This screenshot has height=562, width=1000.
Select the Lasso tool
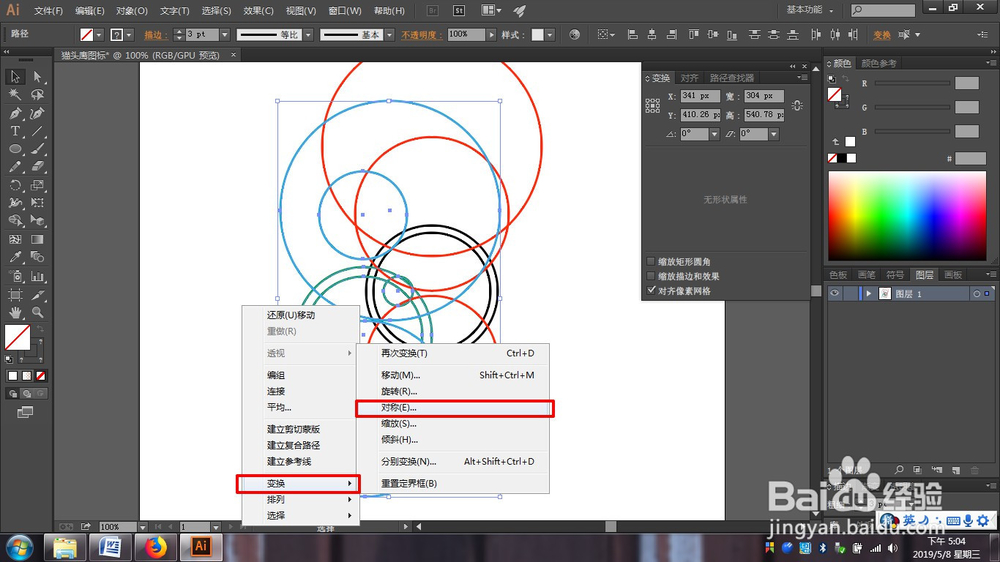(x=37, y=95)
